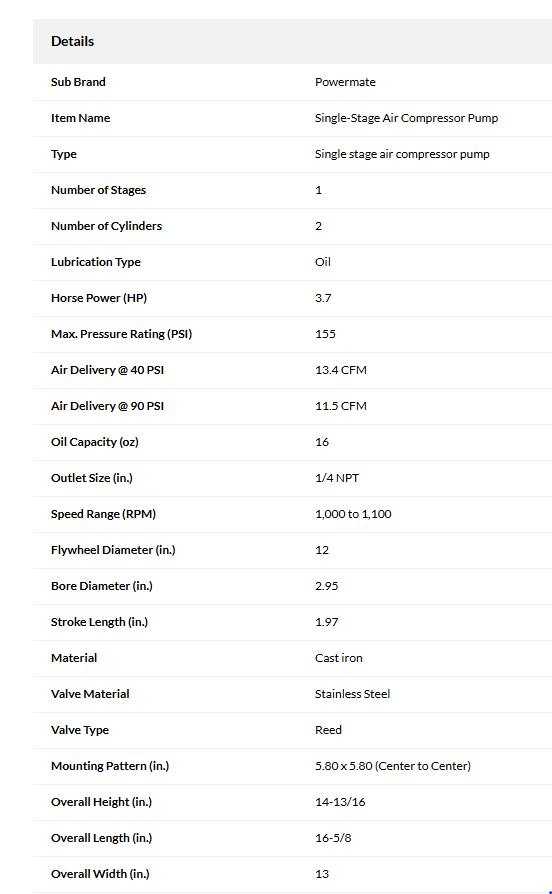
Task: Click the Lubrication Type label
Action: [95, 262]
